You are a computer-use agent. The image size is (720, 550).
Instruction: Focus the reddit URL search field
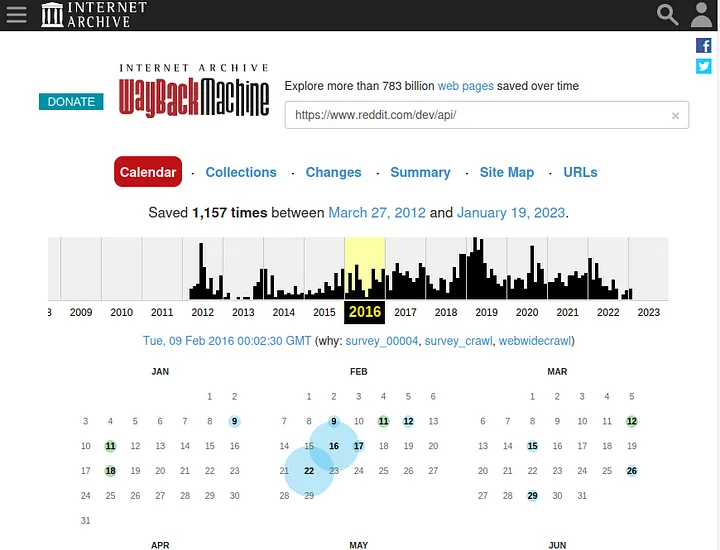(487, 115)
